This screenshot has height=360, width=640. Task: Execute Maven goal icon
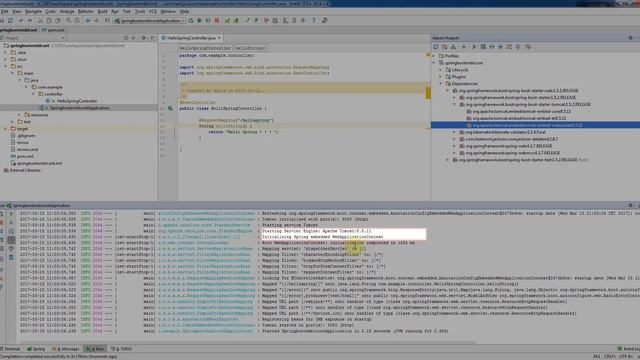[483, 47]
